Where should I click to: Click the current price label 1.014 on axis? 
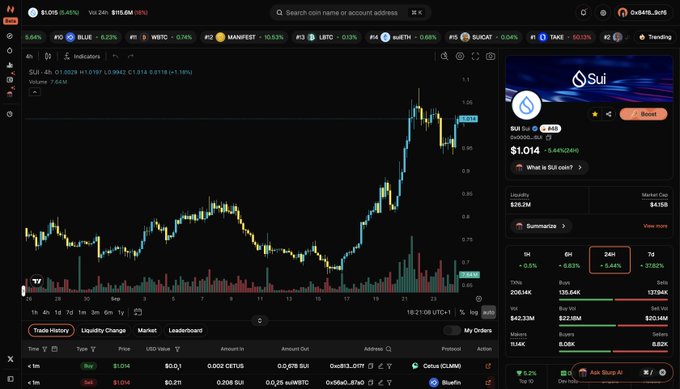click(x=468, y=119)
